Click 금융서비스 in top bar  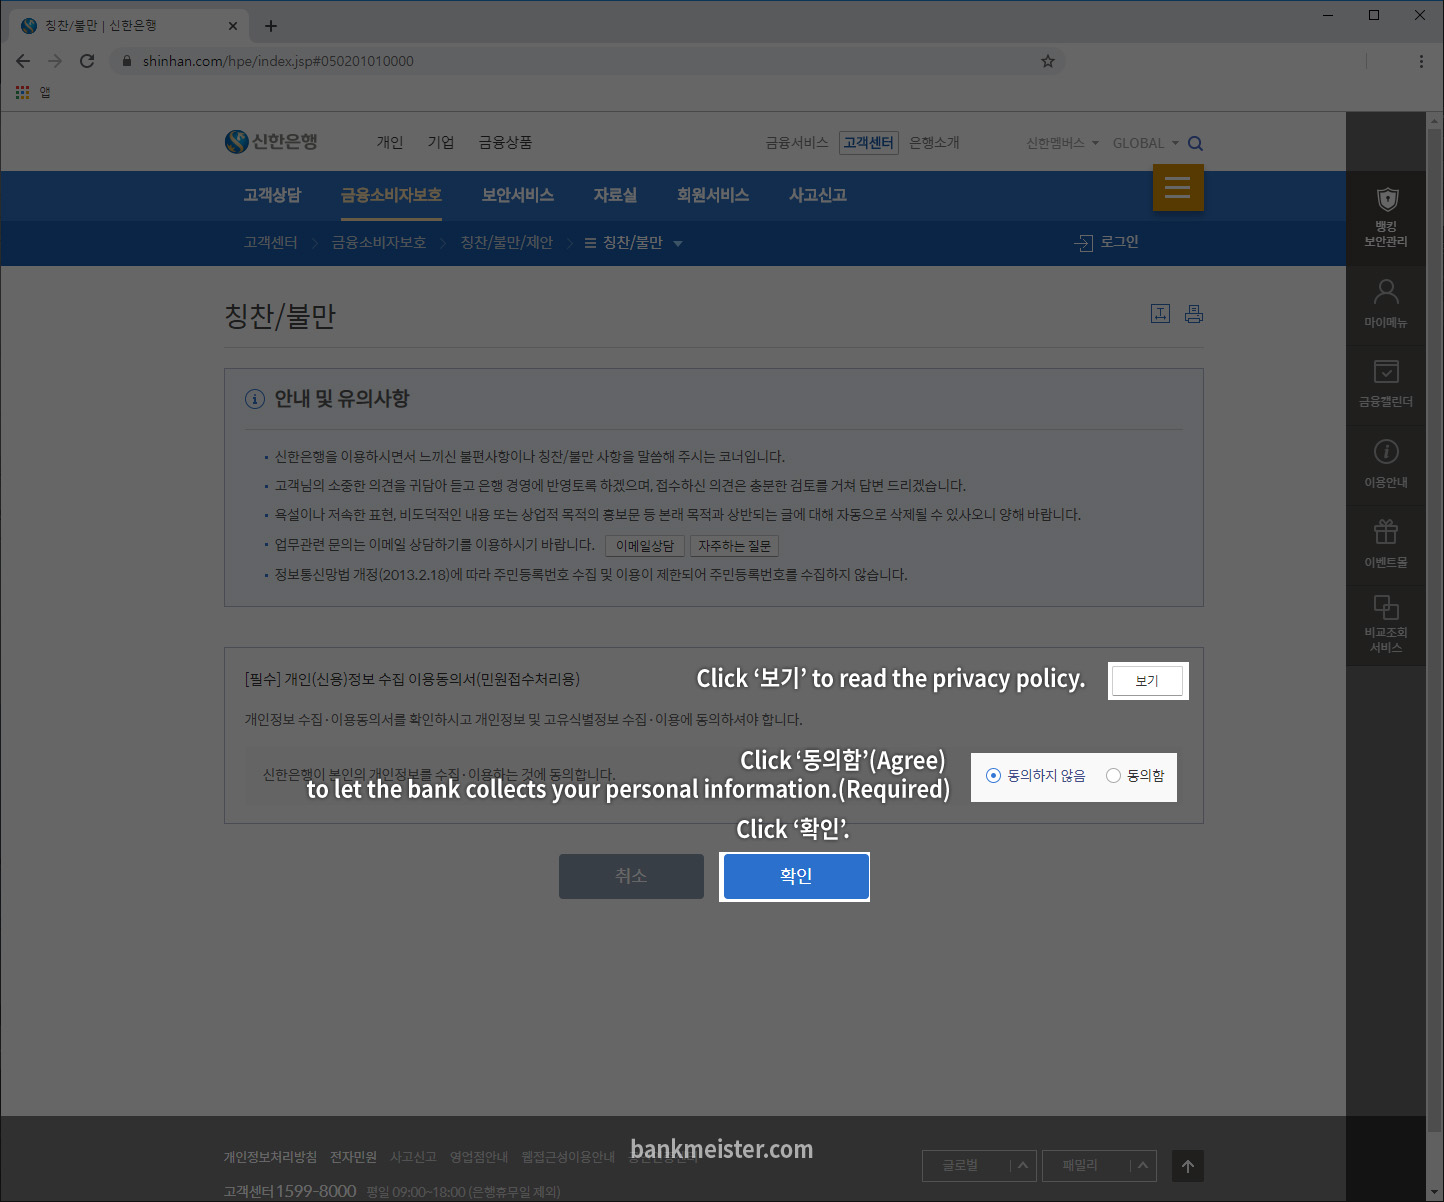tap(797, 143)
